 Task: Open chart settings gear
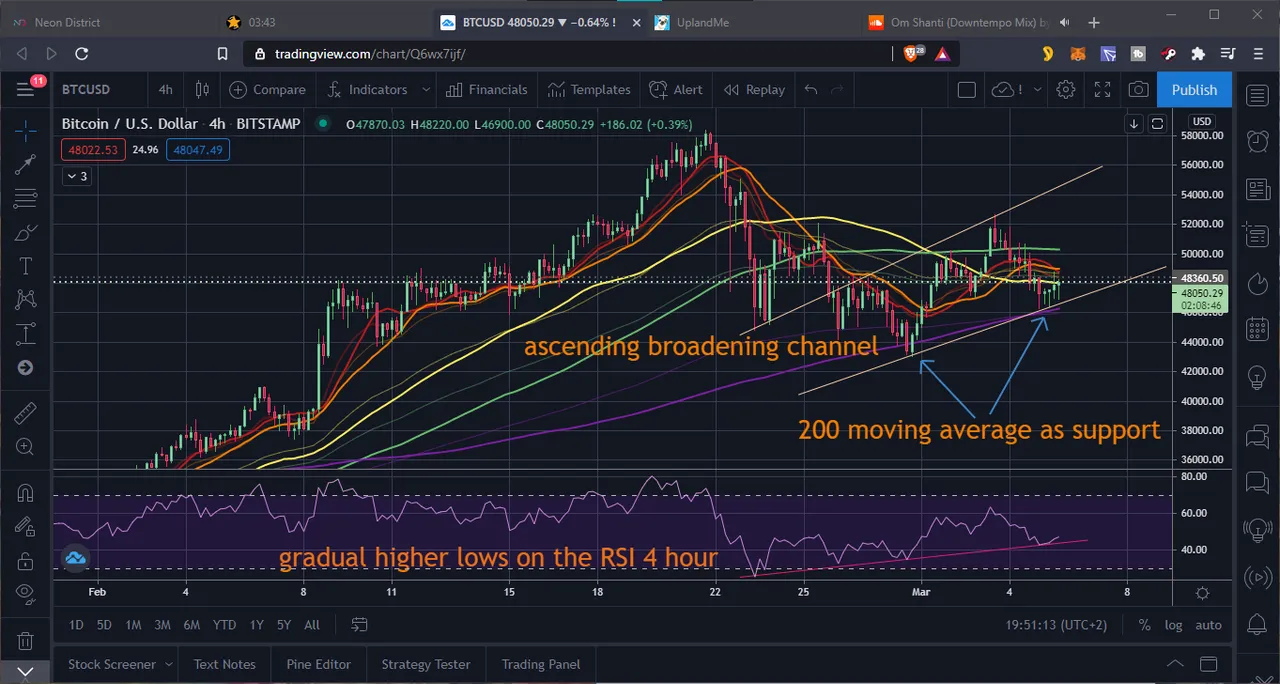click(1066, 90)
